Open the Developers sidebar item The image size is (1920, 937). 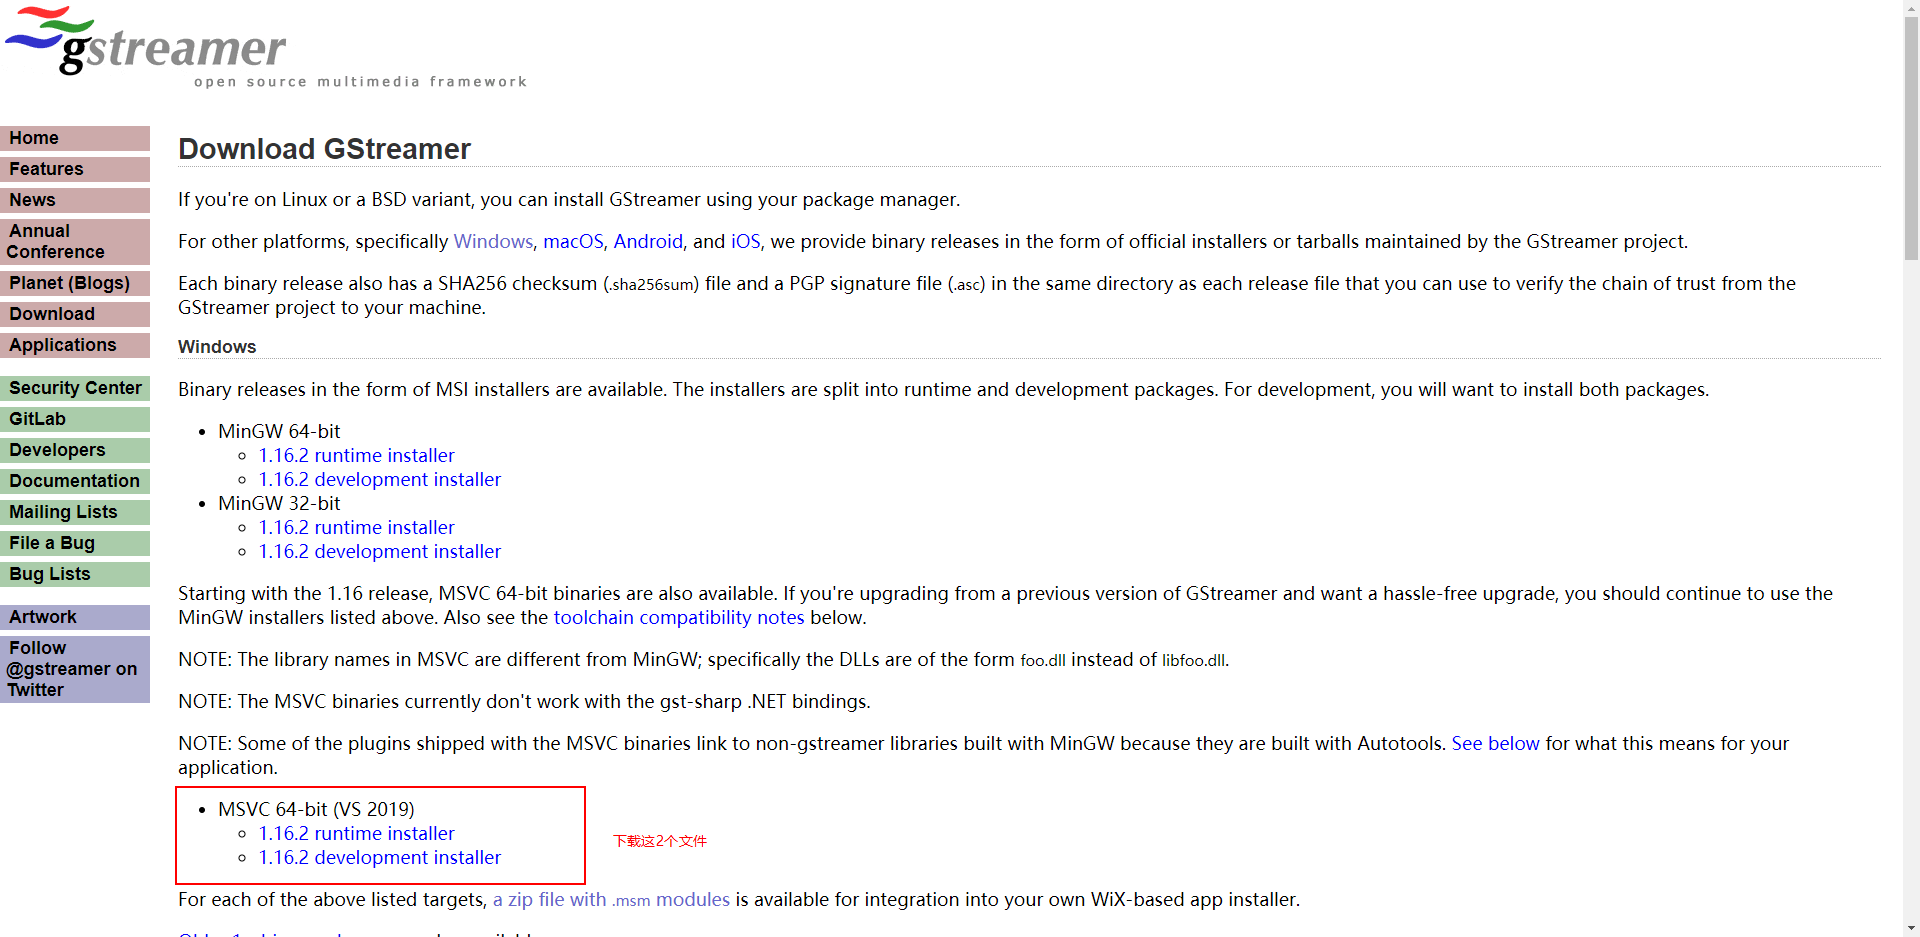coord(75,450)
